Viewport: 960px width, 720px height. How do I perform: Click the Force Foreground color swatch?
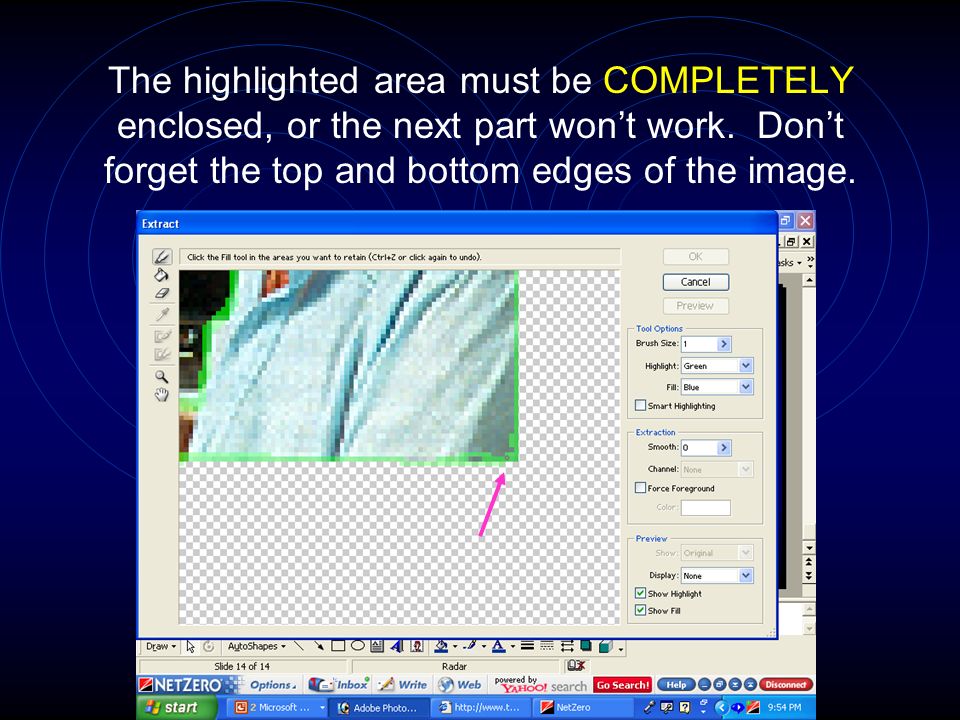pos(706,508)
